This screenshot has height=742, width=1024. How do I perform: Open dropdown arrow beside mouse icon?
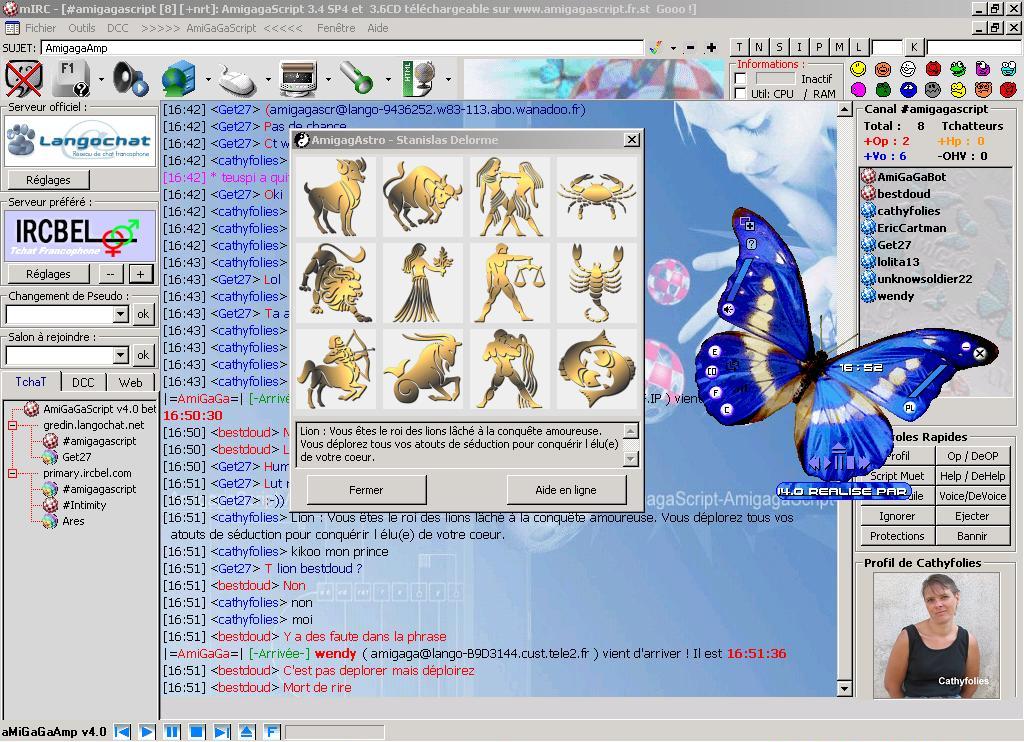pyautogui.click(x=268, y=80)
